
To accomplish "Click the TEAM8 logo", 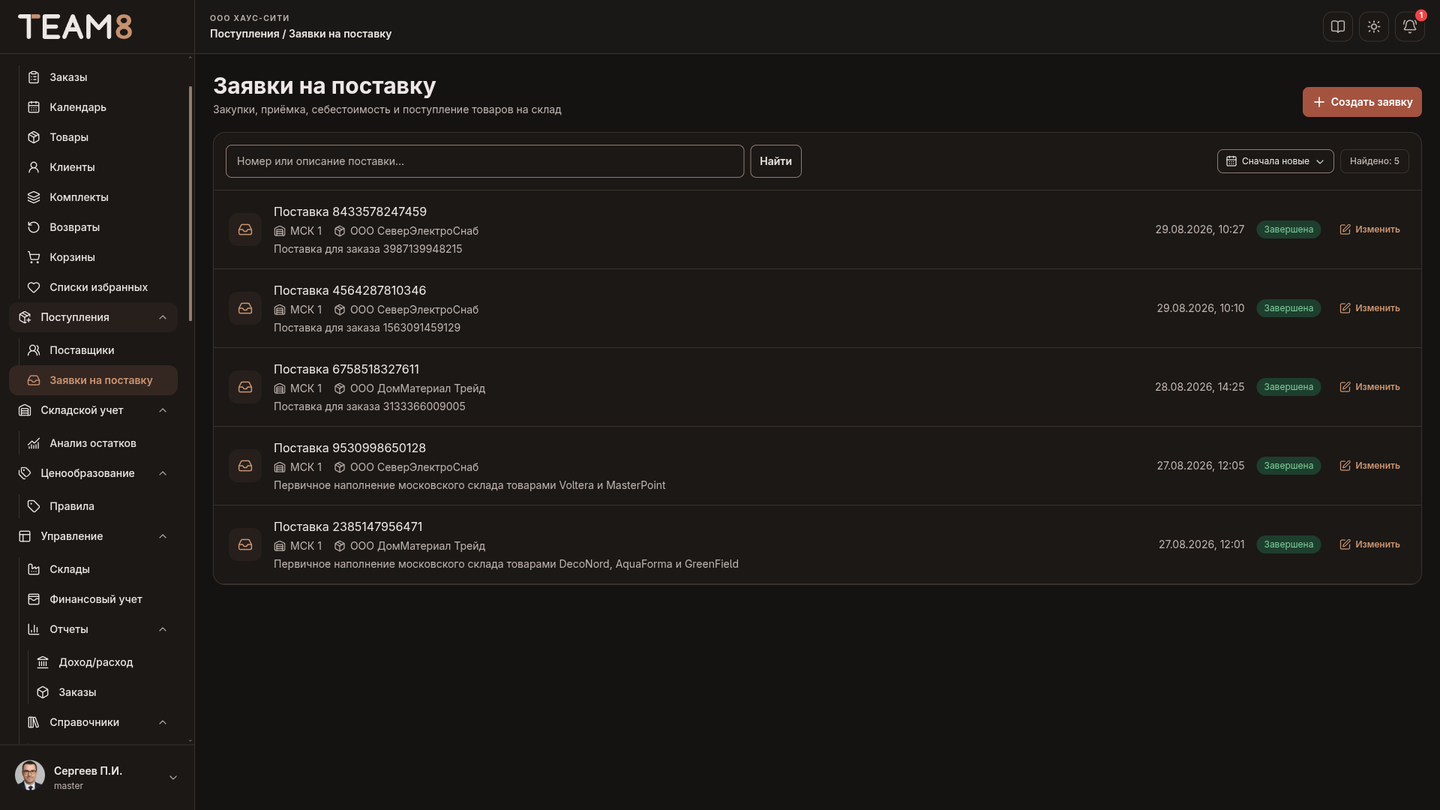I will (75, 27).
